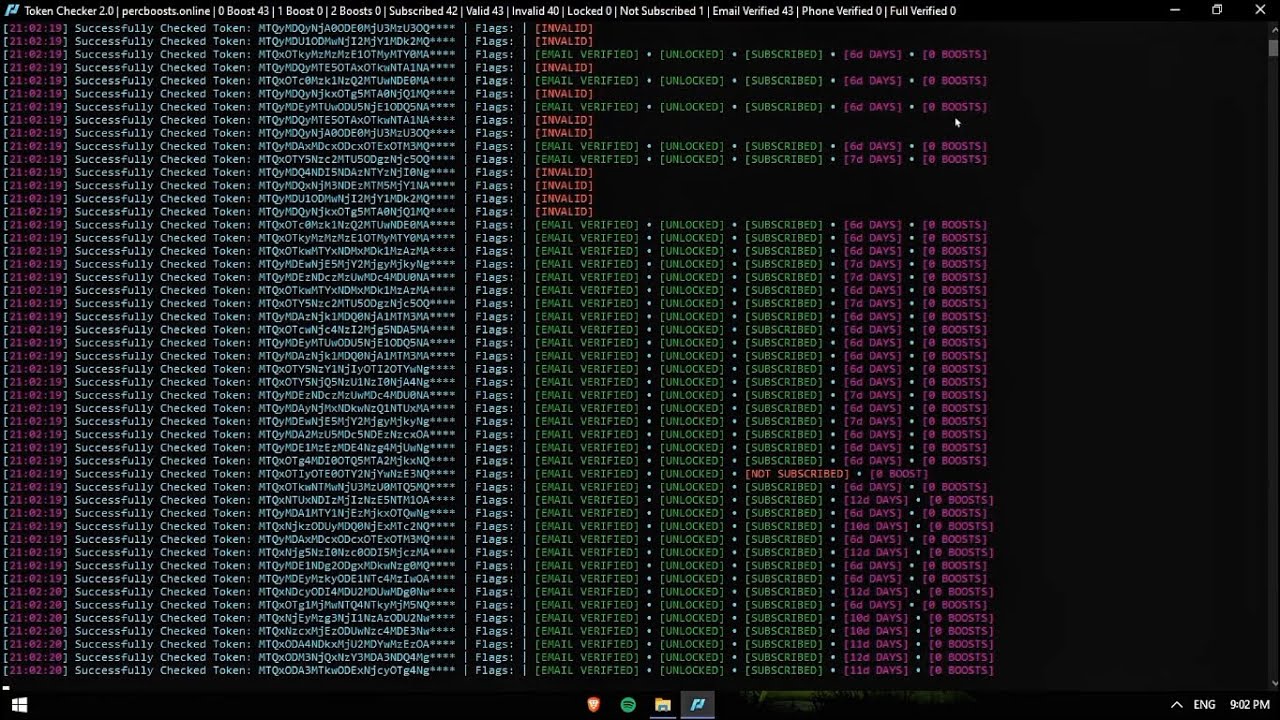Open the 9:02 PM taskbar clock
This screenshot has width=1280, height=720.
point(1249,705)
